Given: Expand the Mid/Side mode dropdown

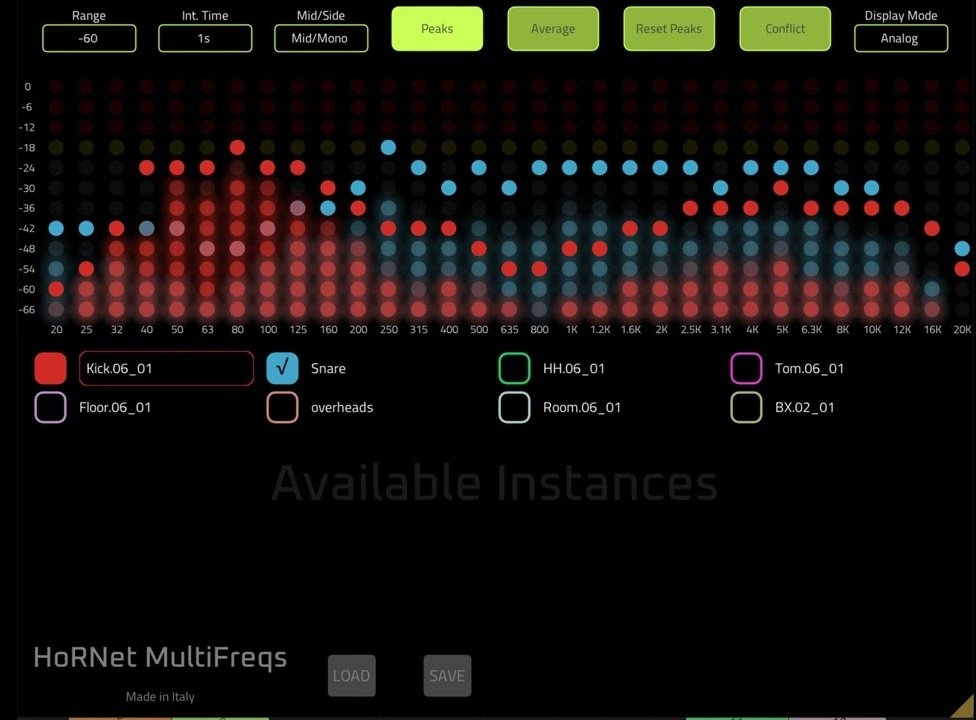Looking at the screenshot, I should click(321, 38).
